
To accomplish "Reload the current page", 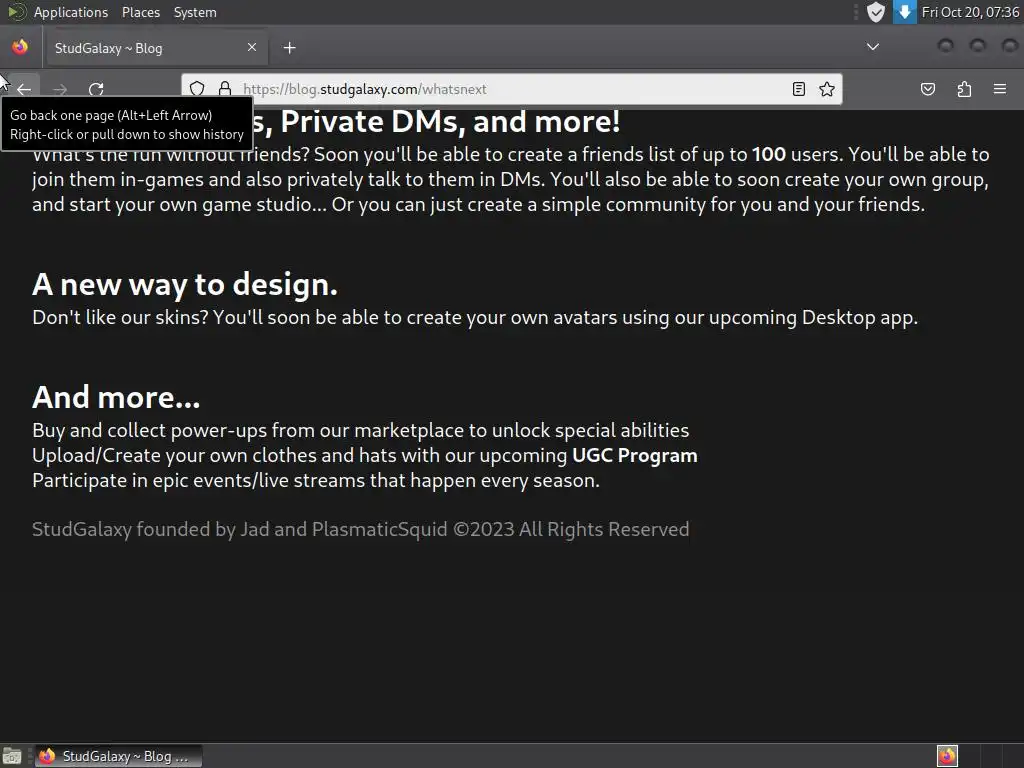I will [96, 89].
